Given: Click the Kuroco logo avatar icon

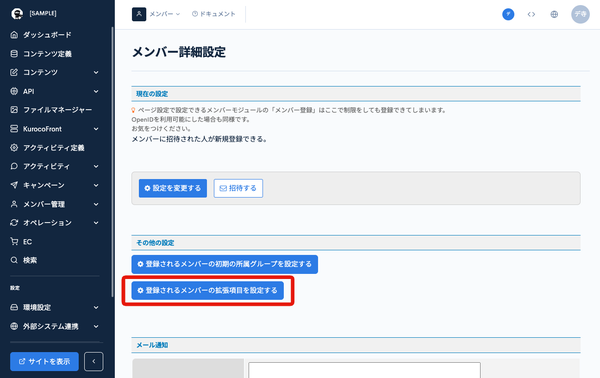Looking at the screenshot, I should coord(17,13).
